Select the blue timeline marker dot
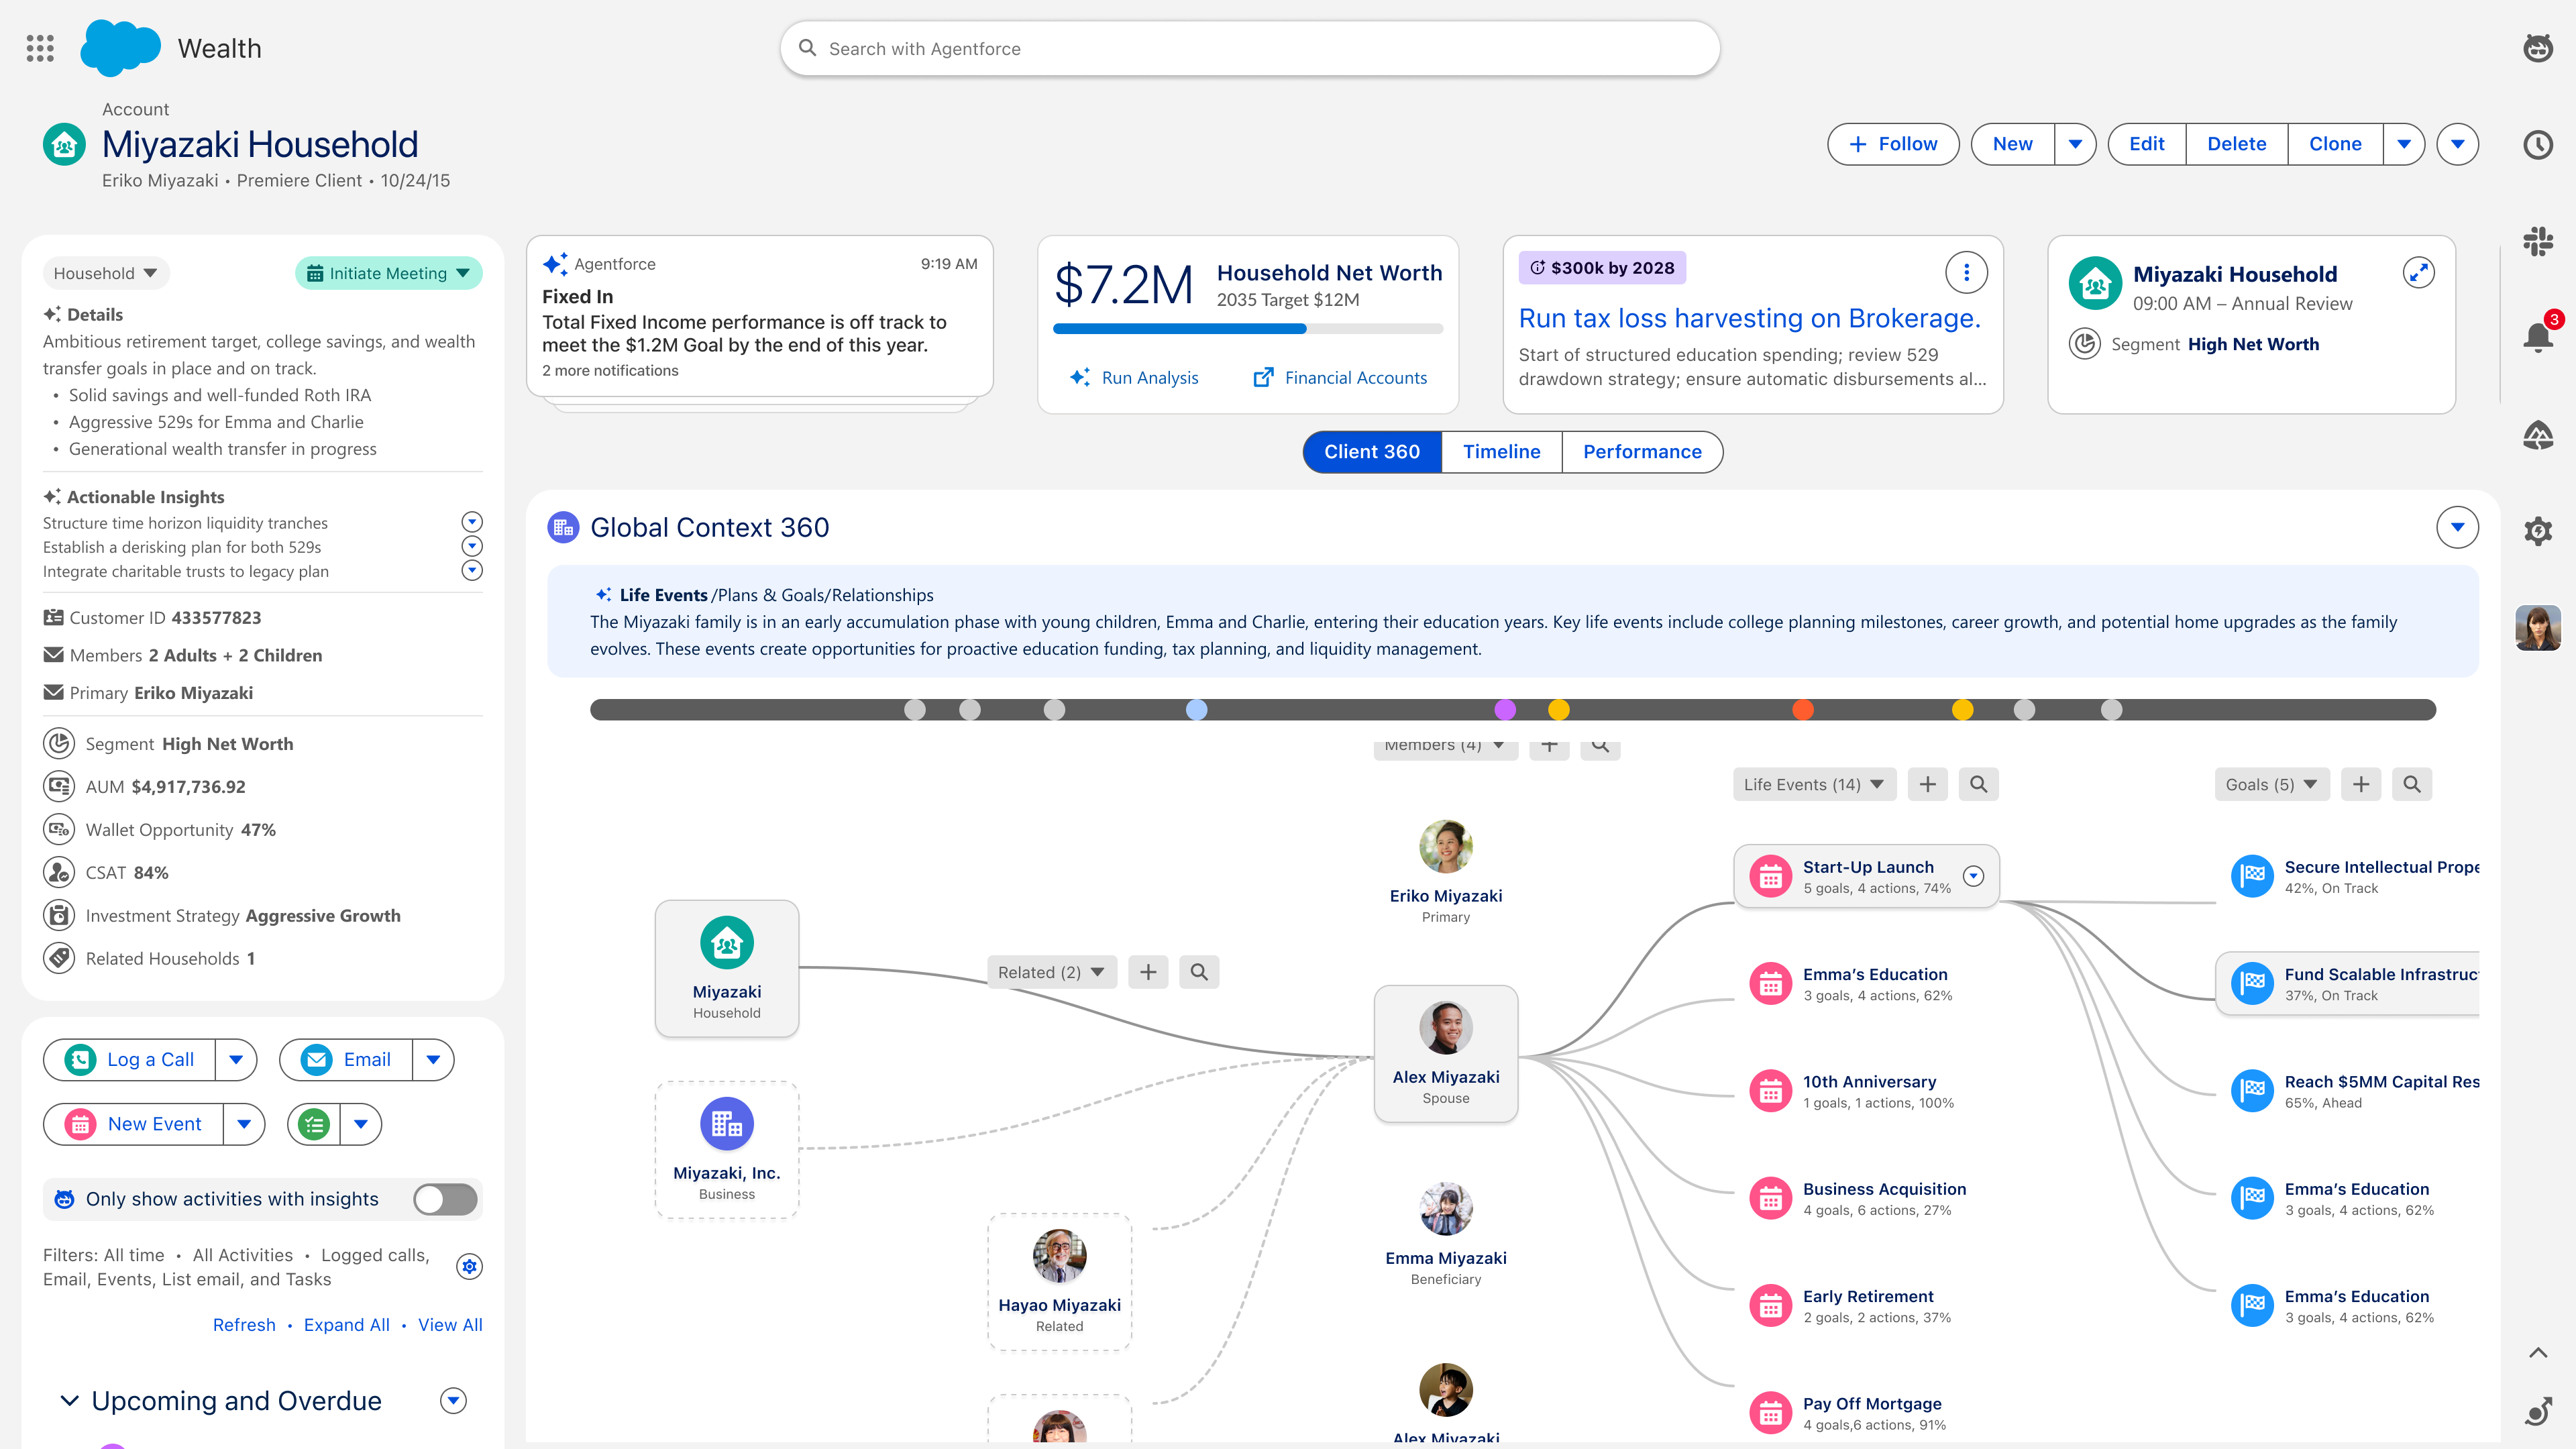This screenshot has width=2576, height=1449. [1196, 709]
